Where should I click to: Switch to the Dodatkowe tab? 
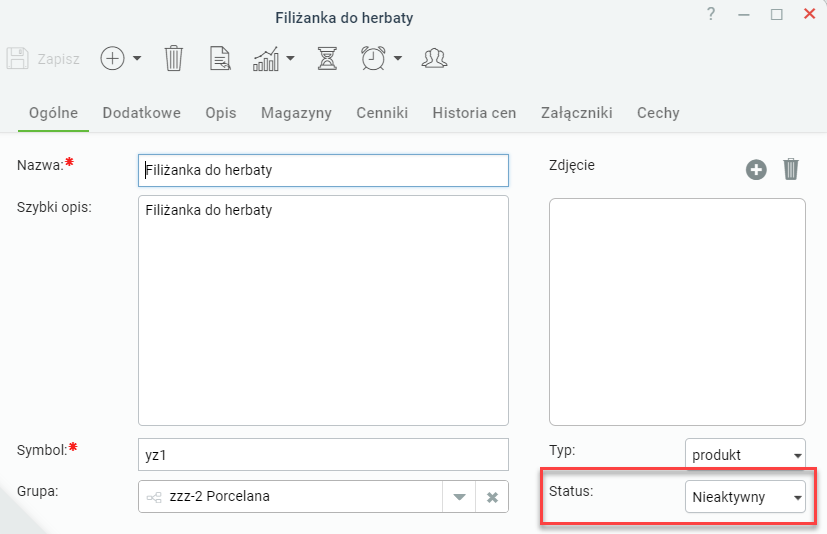pyautogui.click(x=141, y=113)
